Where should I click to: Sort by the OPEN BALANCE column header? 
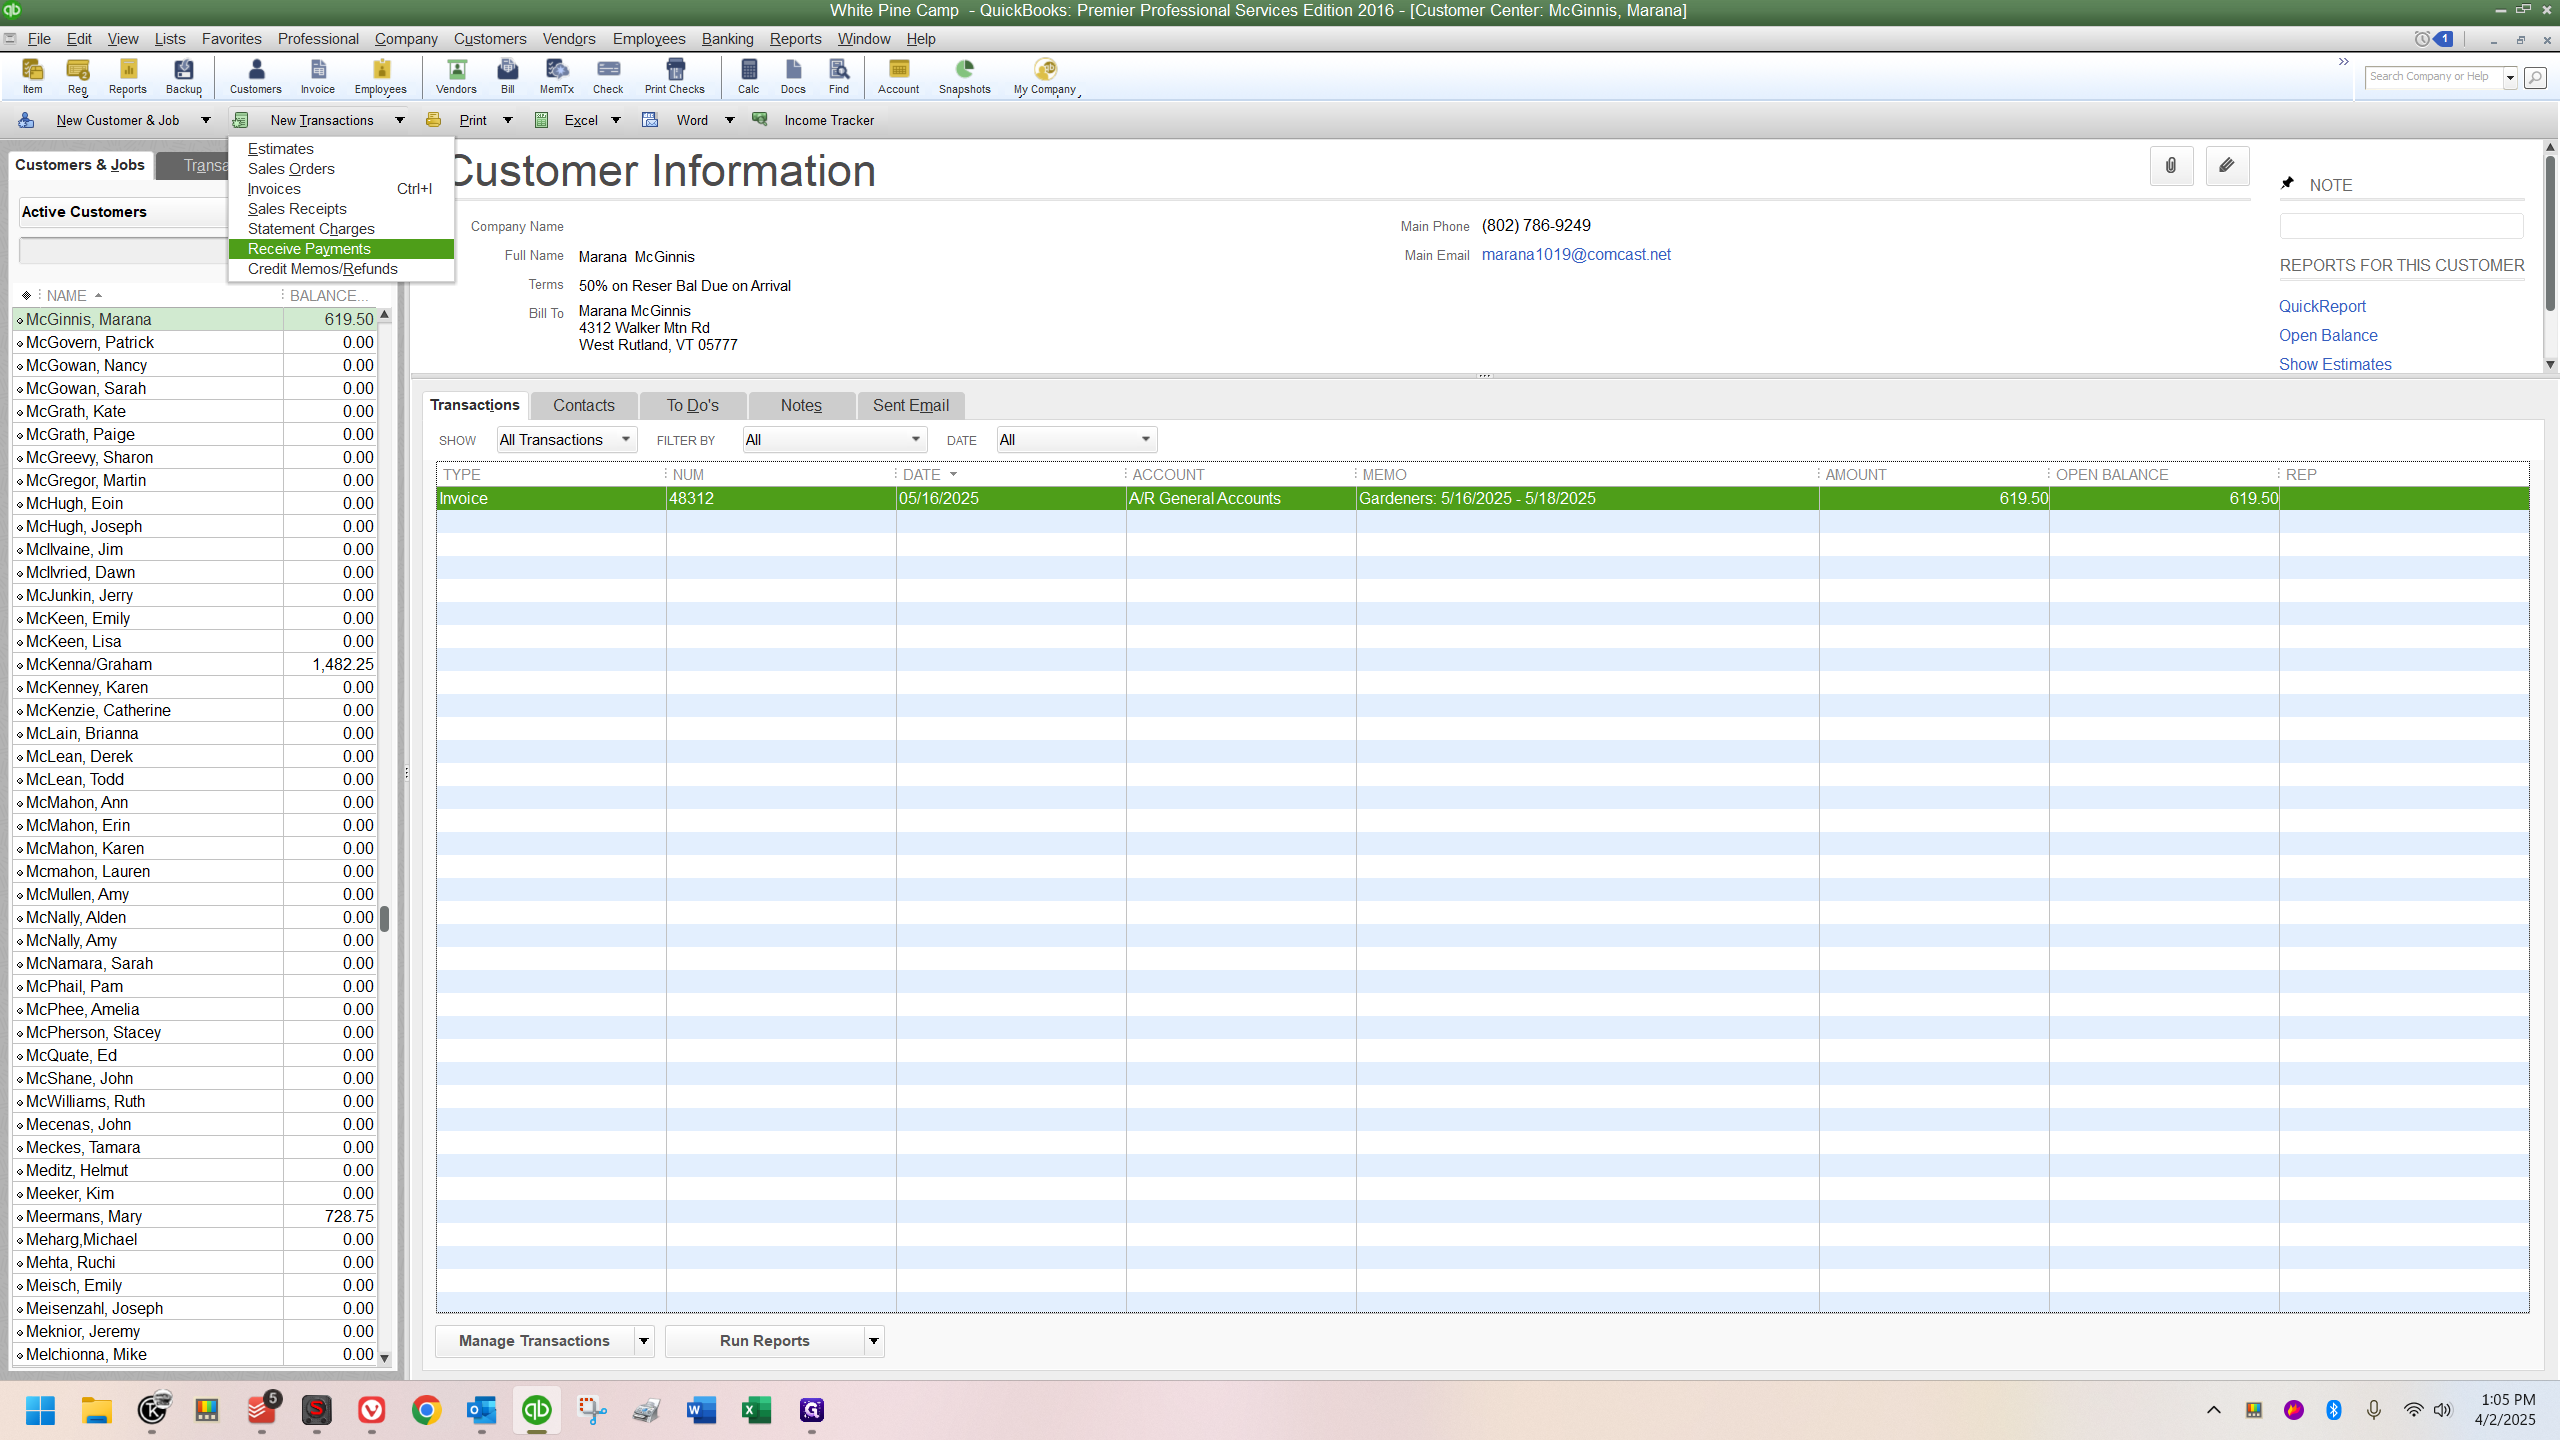click(2112, 475)
